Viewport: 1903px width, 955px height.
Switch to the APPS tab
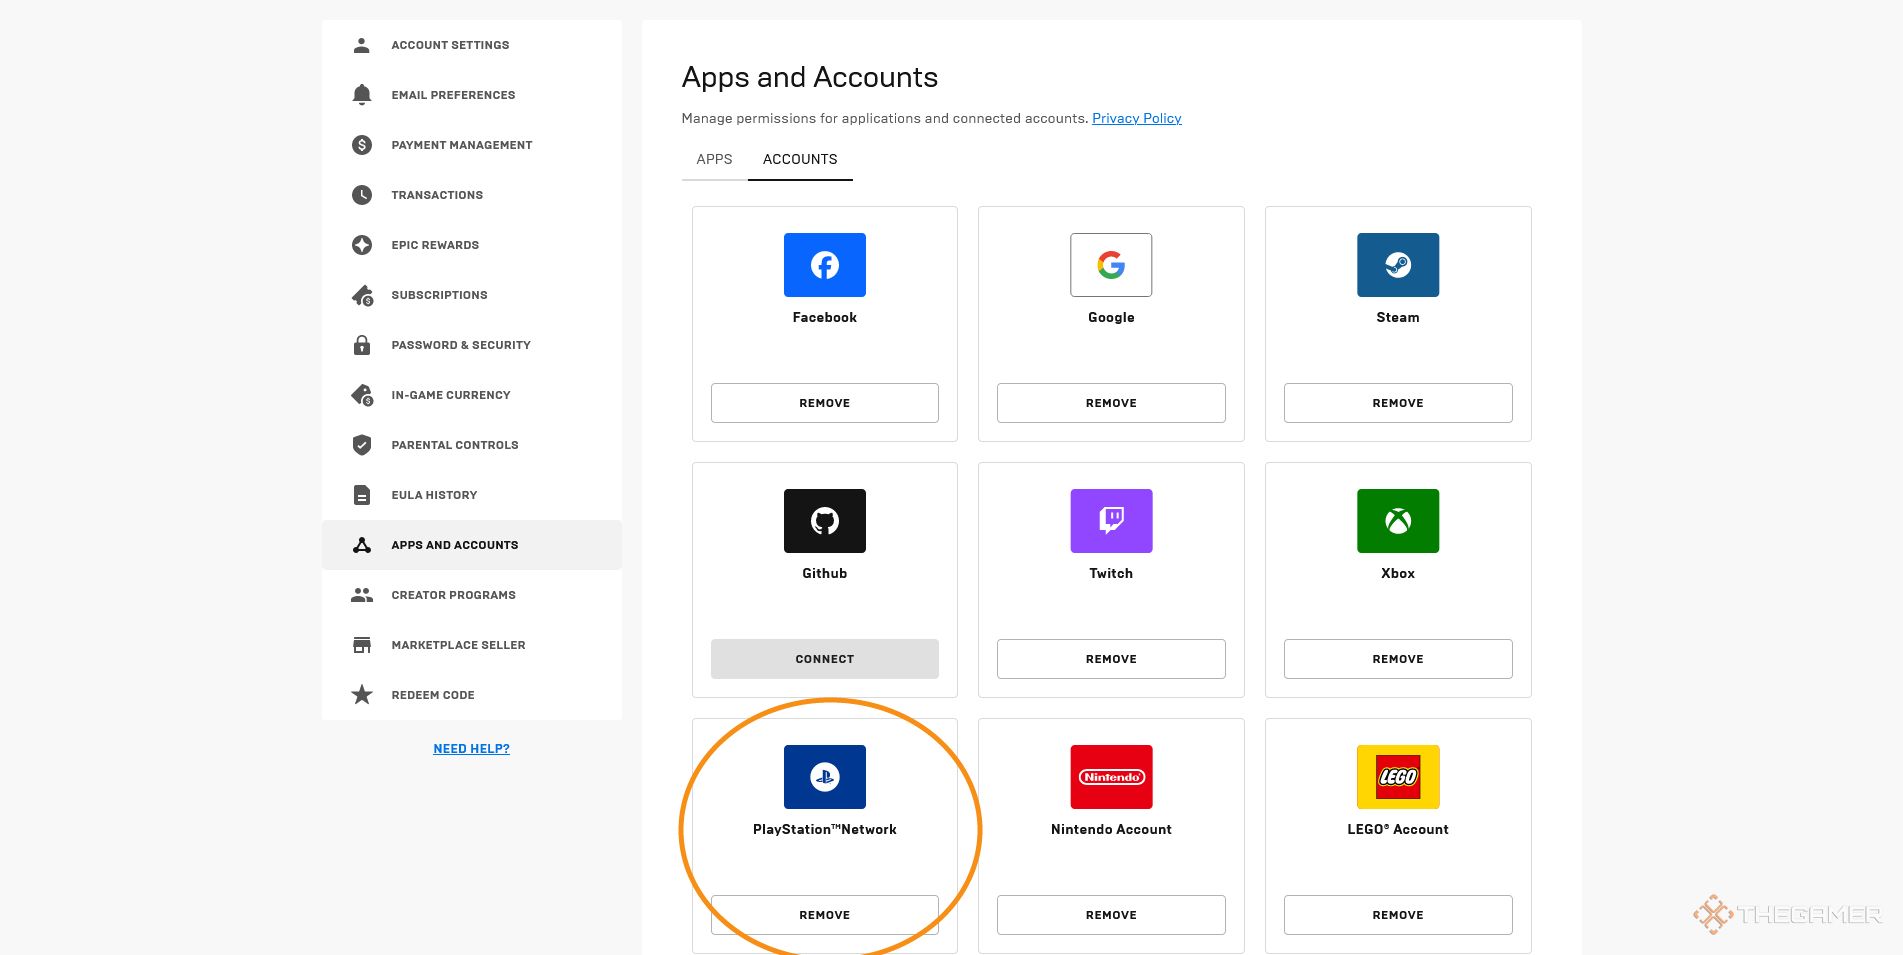714,159
